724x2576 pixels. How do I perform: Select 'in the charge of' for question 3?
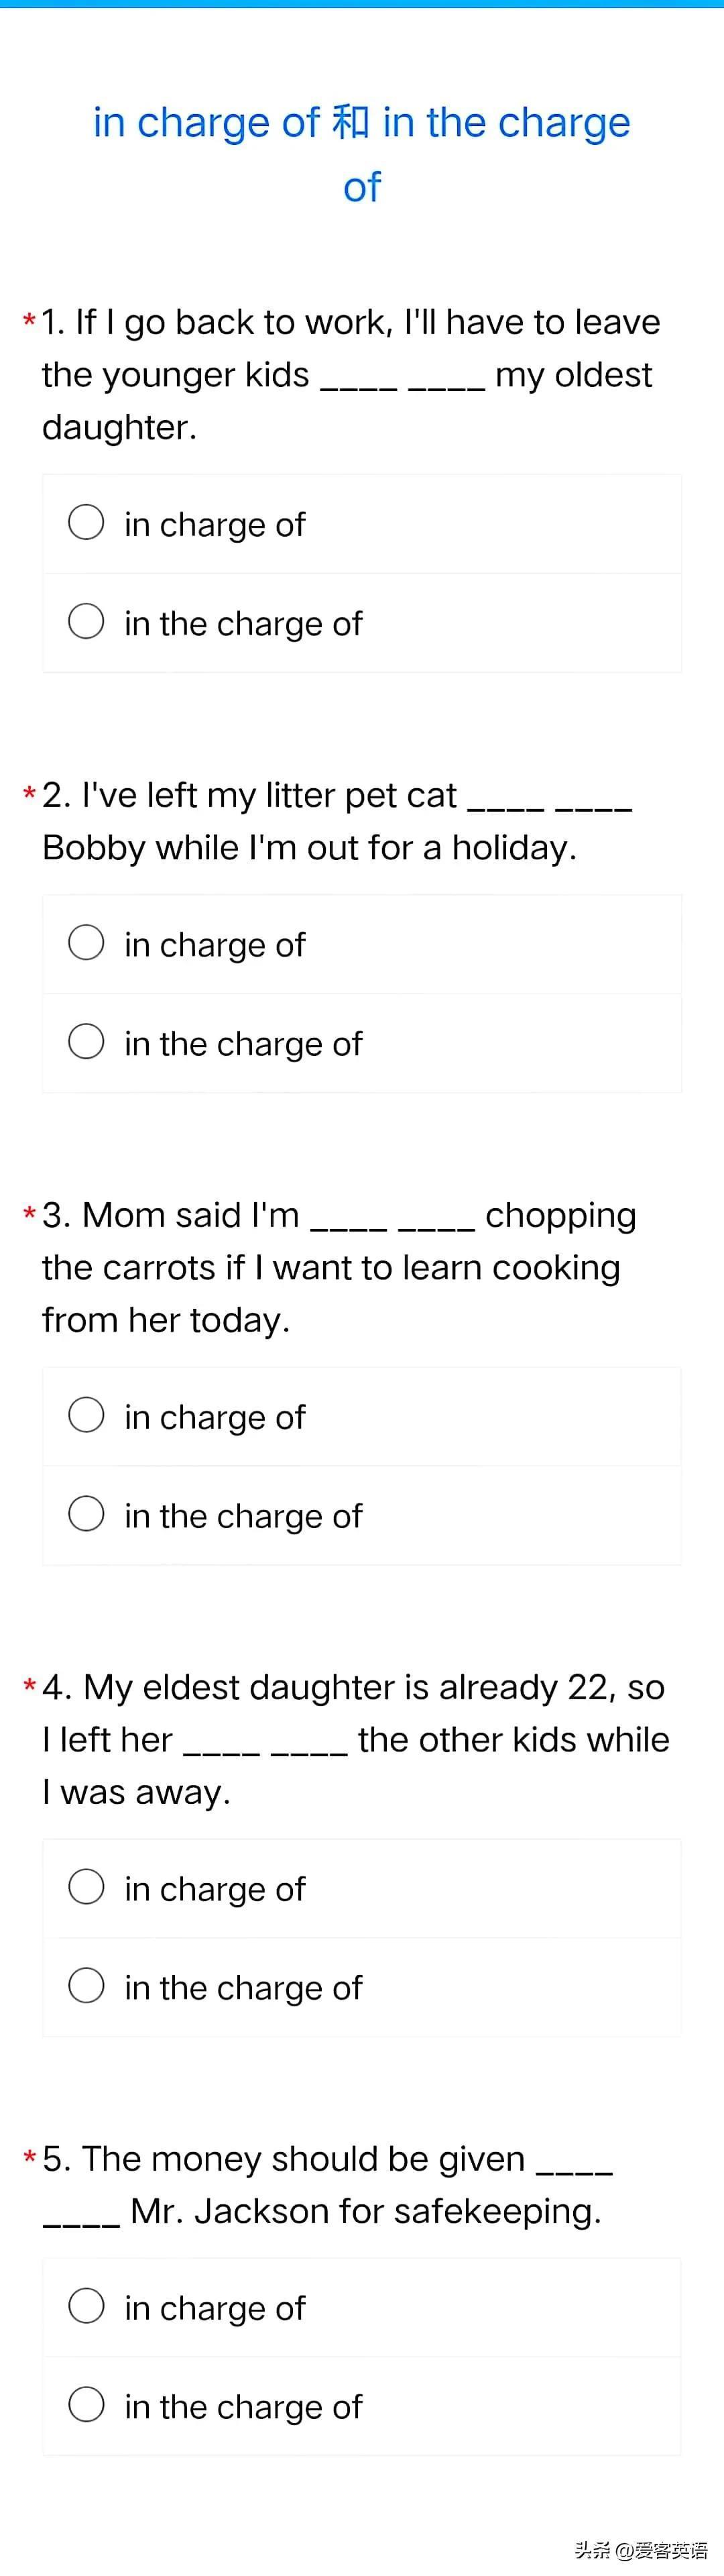(x=86, y=1514)
